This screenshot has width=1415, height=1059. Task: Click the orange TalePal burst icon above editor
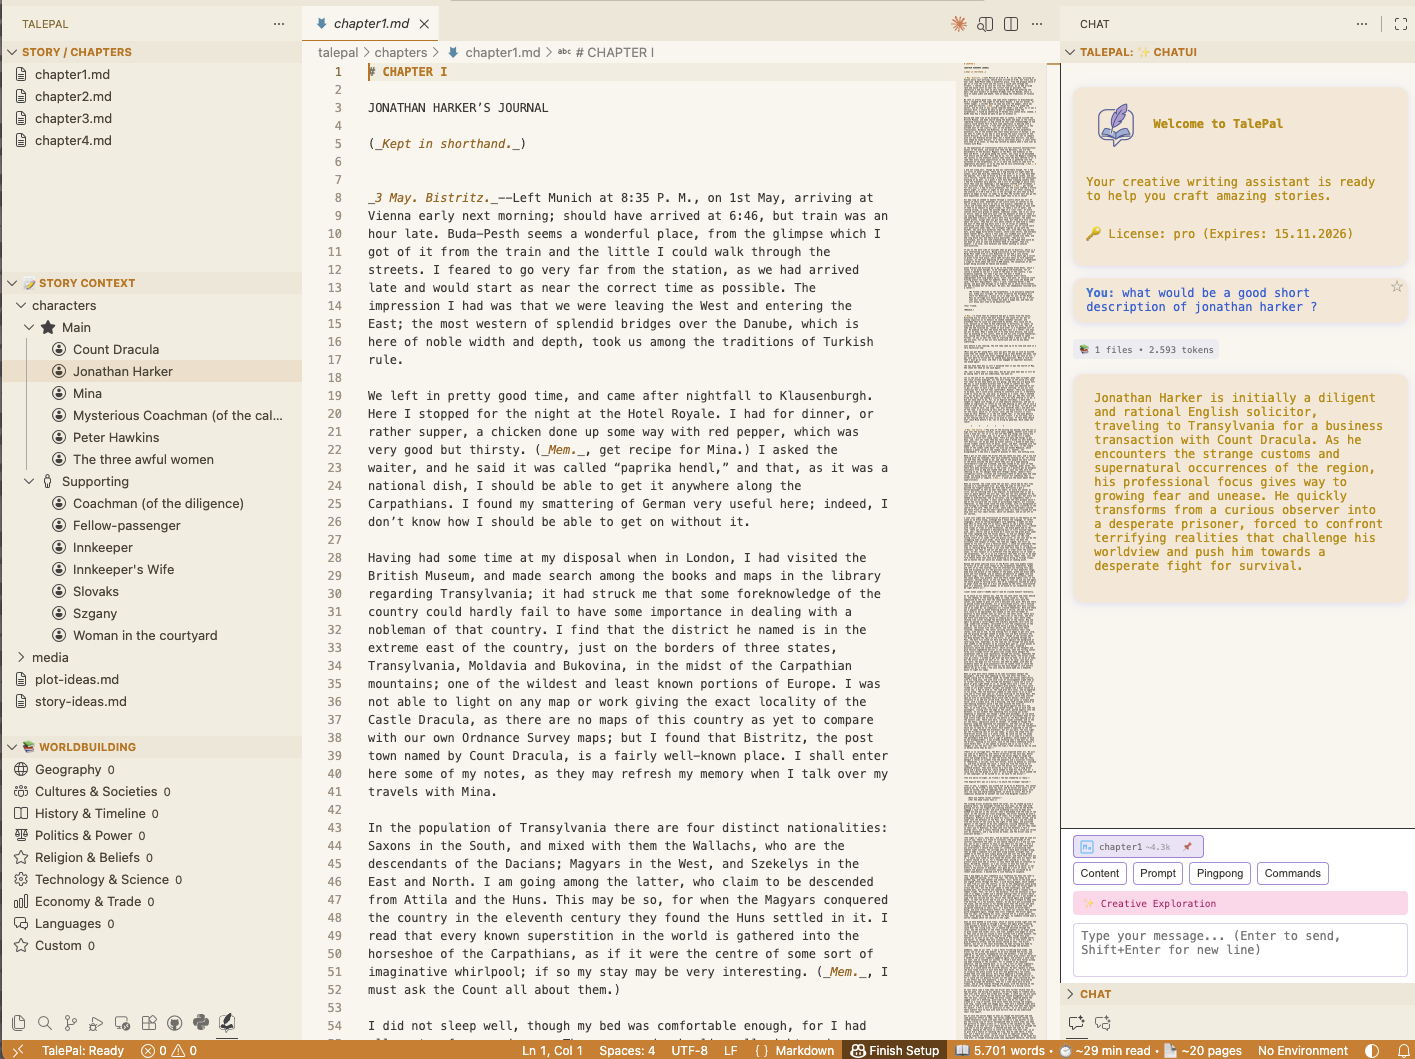pos(958,23)
